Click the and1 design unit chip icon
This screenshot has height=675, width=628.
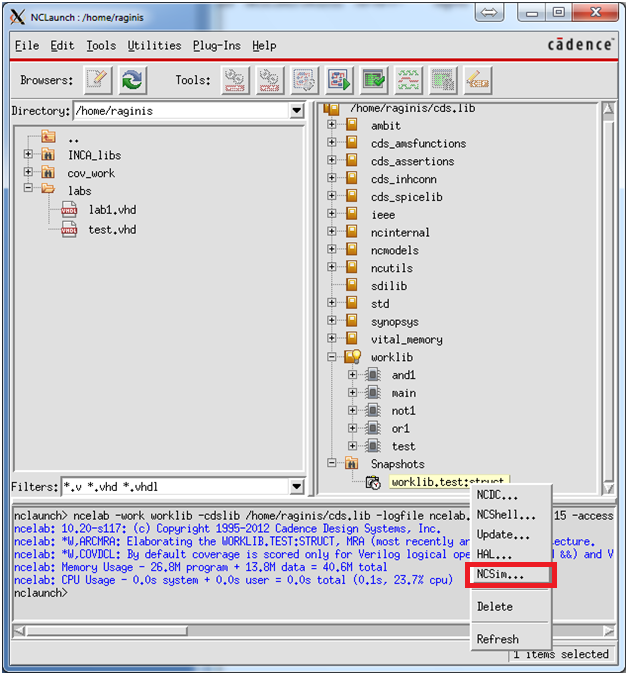(x=372, y=375)
